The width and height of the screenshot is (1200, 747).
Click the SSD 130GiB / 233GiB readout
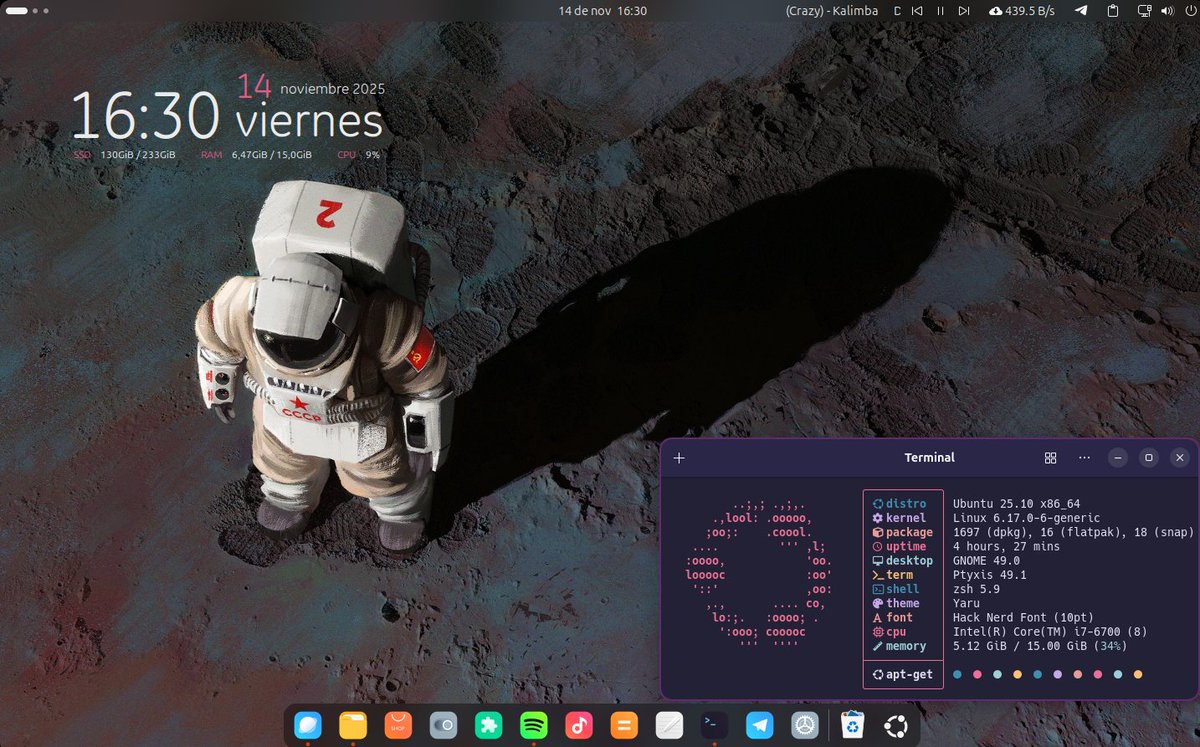tap(124, 155)
